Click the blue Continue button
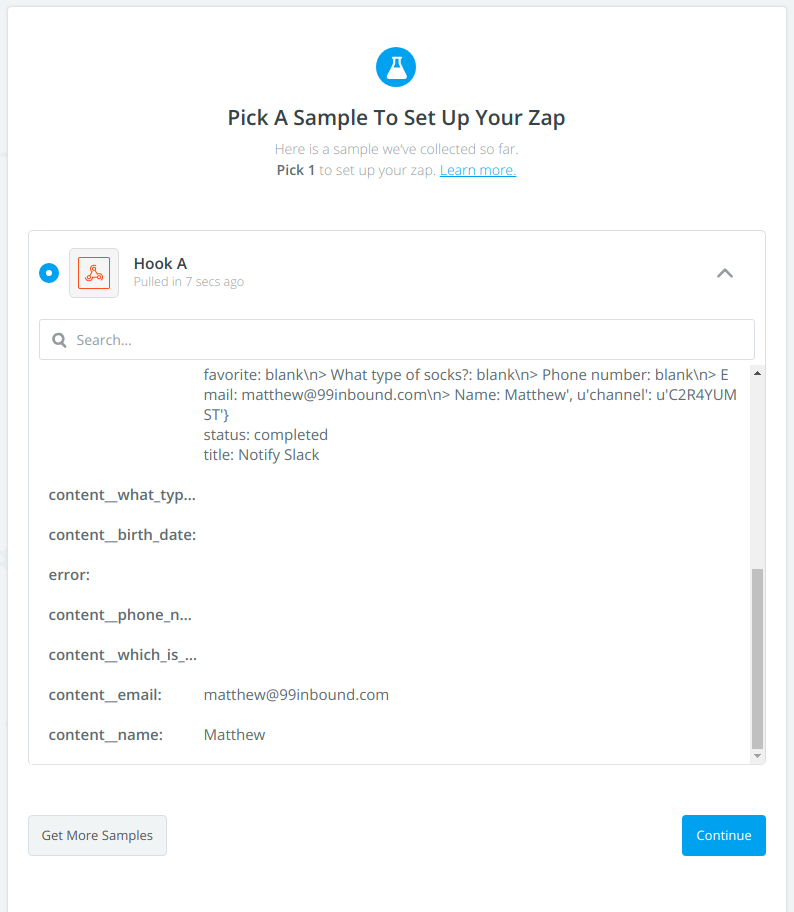 (724, 836)
